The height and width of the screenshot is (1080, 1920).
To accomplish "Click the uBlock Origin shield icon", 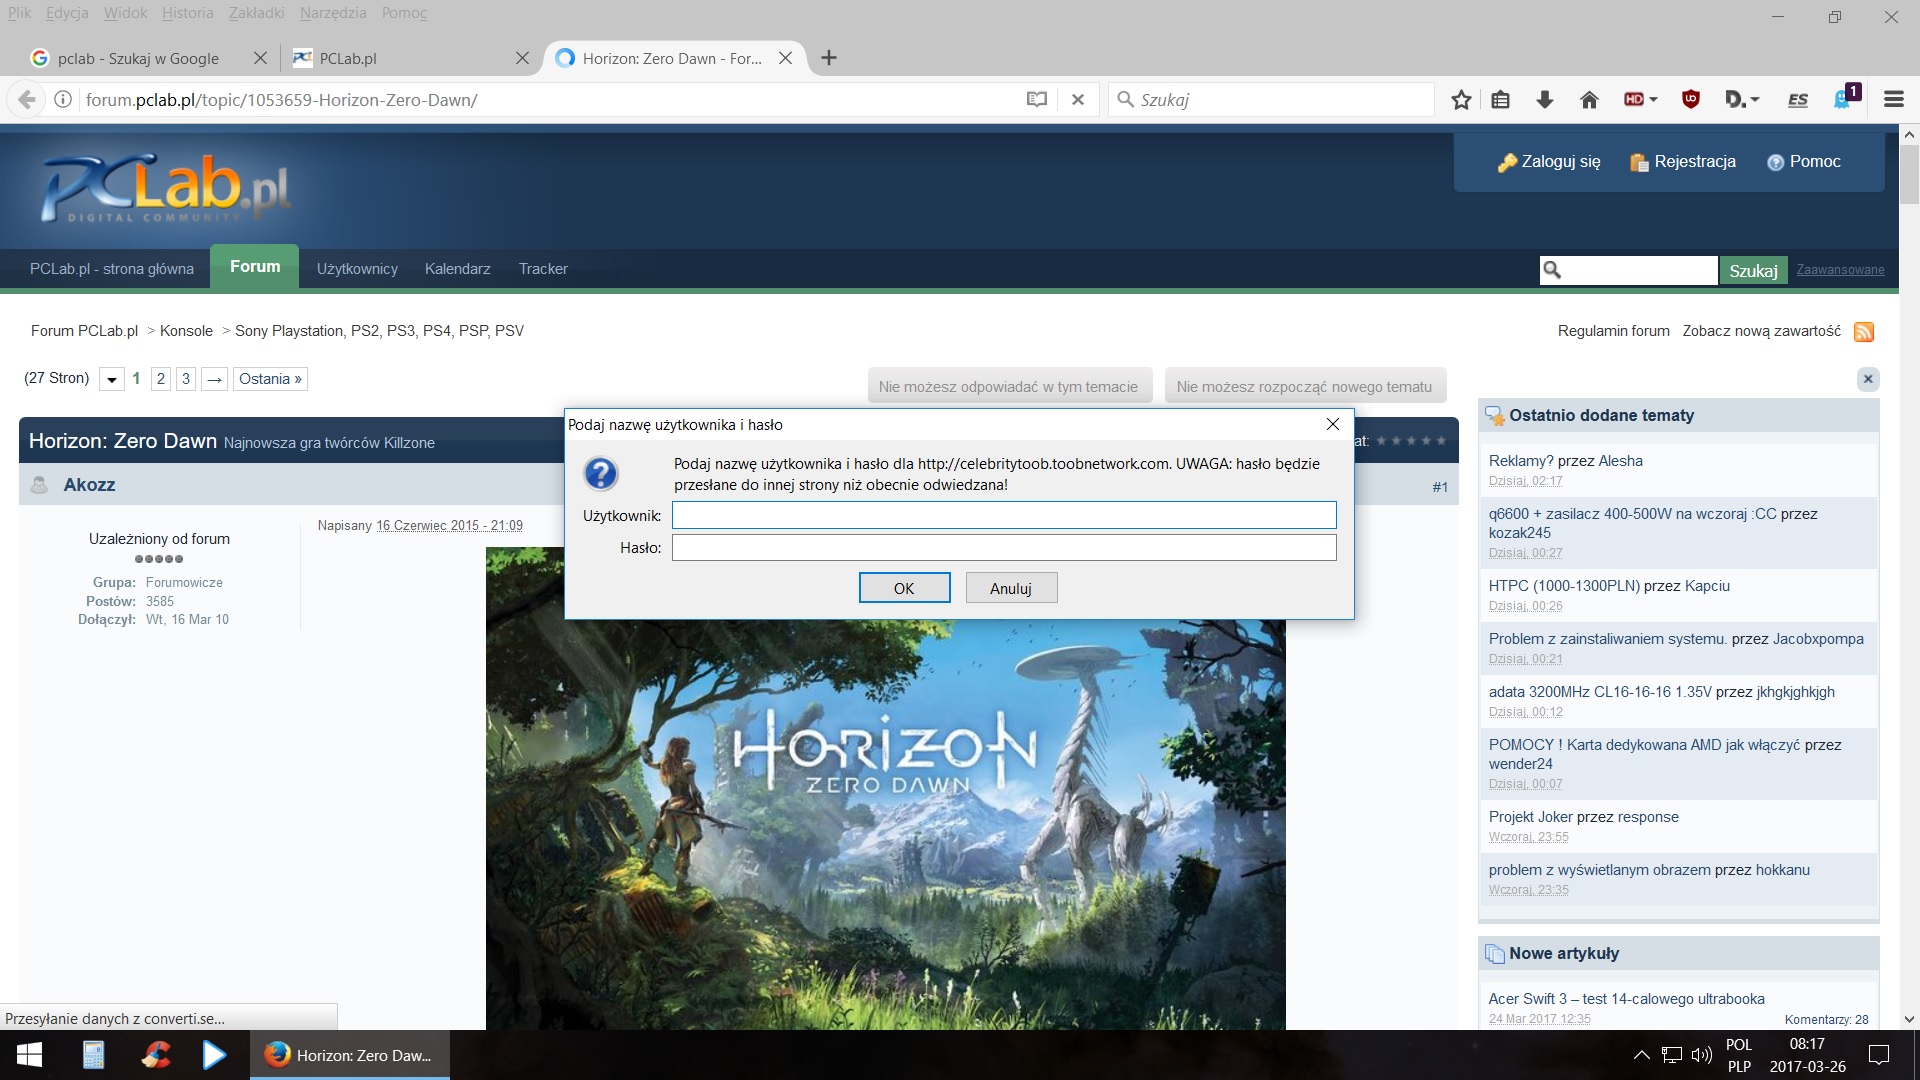I will (x=1691, y=100).
